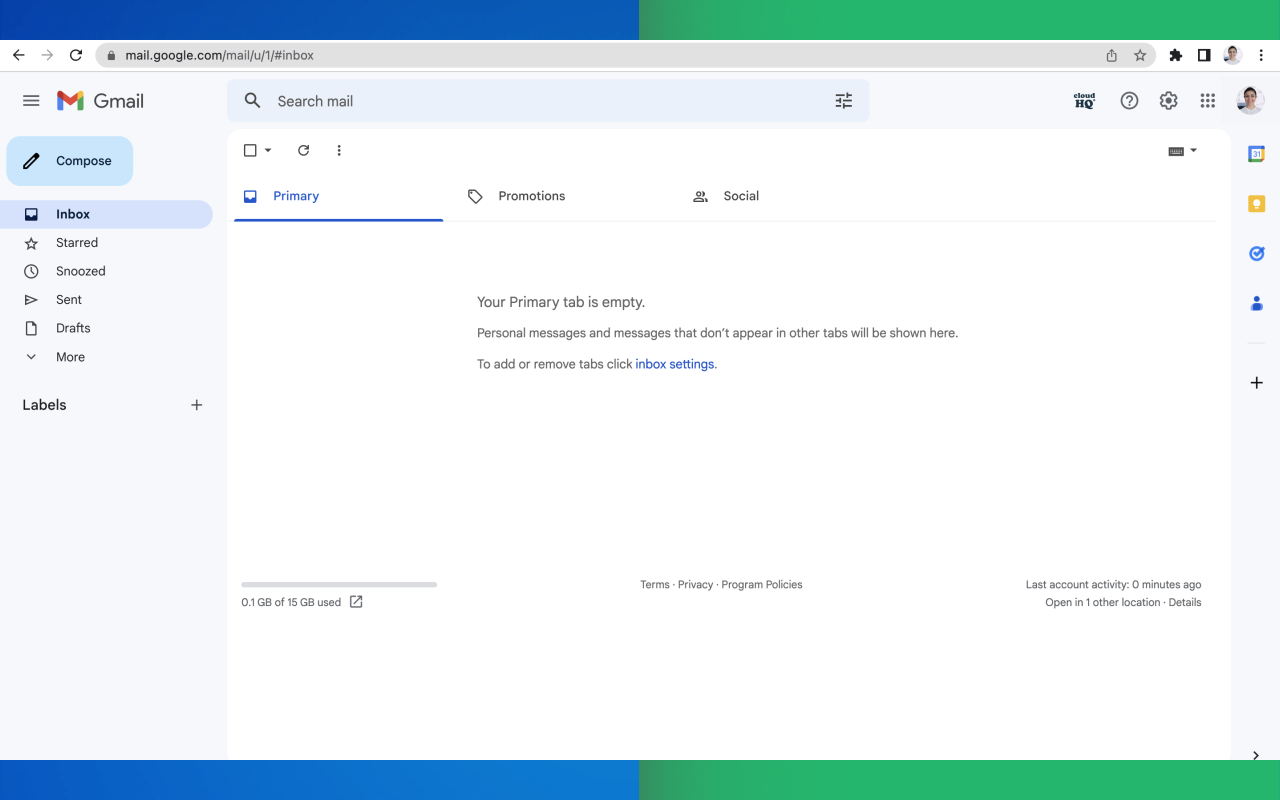Viewport: 1280px width, 800px height.
Task: Switch to the Social tab
Action: [x=741, y=196]
